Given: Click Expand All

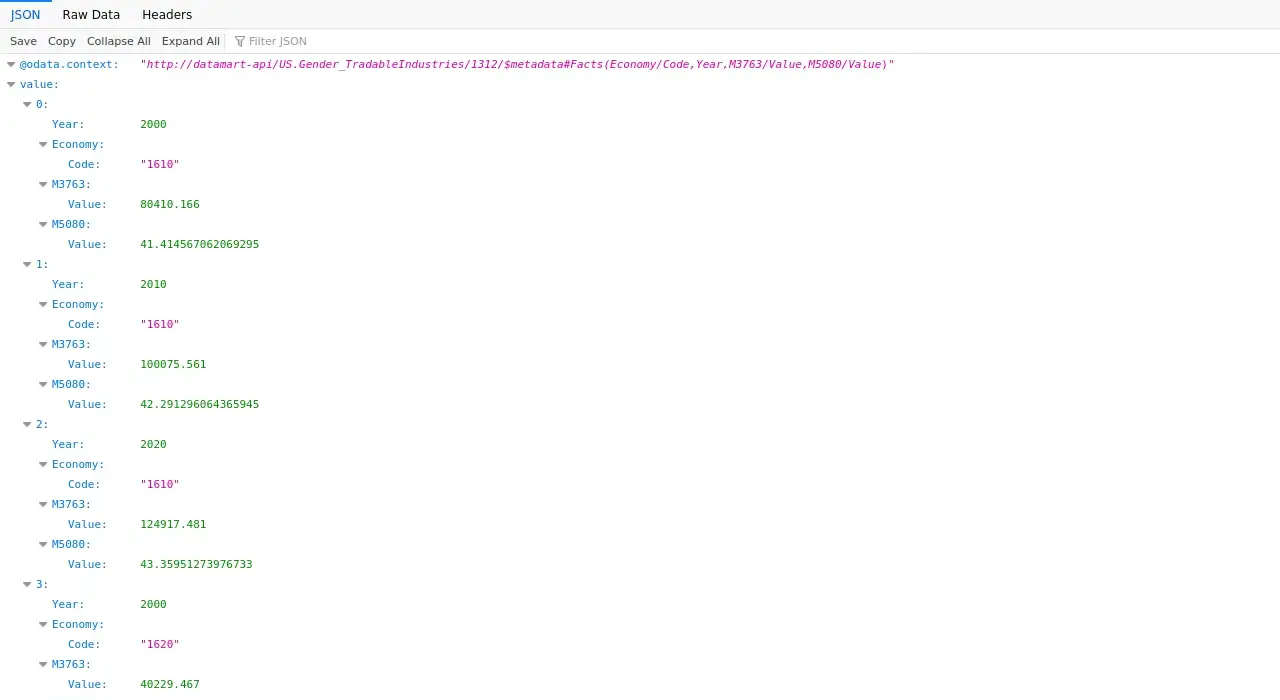Looking at the screenshot, I should pos(191,41).
